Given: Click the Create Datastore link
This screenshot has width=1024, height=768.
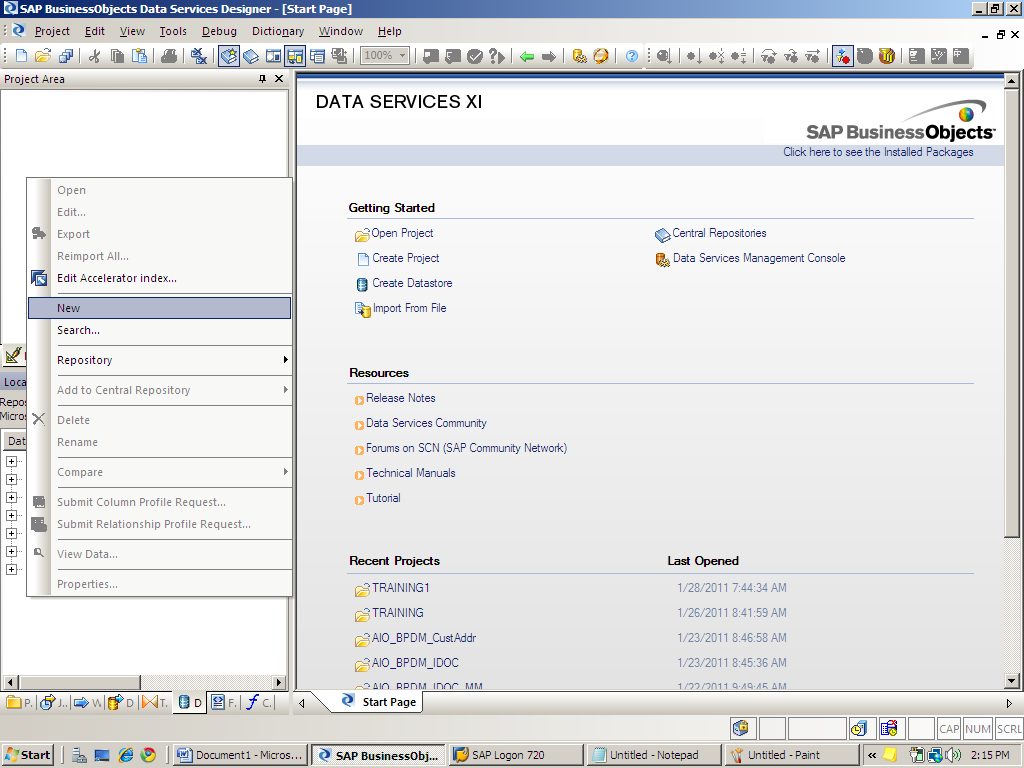Looking at the screenshot, I should click(412, 283).
